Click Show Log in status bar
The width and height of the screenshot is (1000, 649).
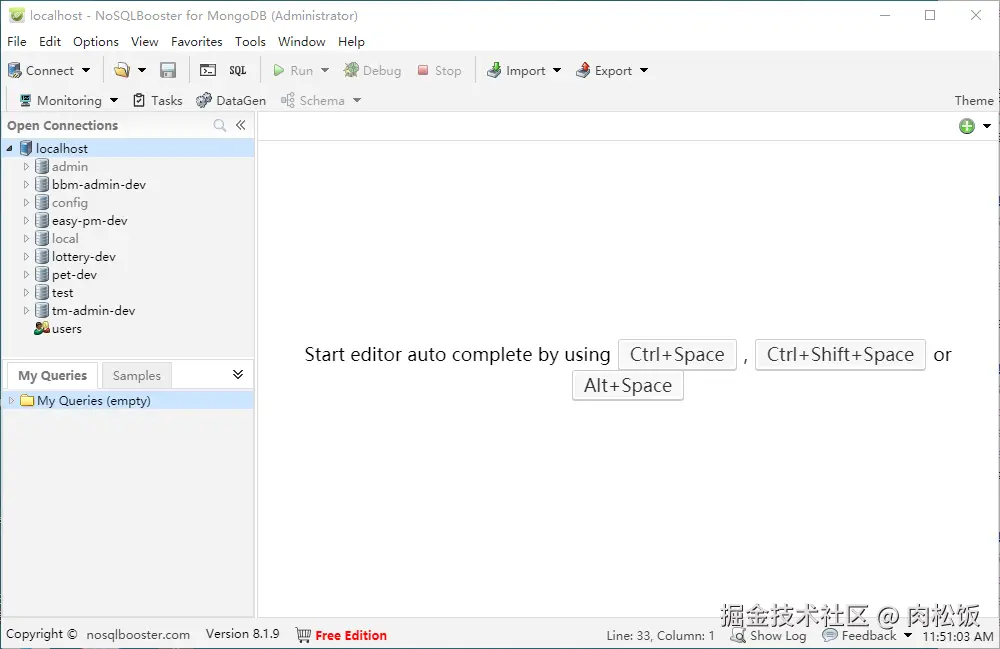pyautogui.click(x=768, y=635)
